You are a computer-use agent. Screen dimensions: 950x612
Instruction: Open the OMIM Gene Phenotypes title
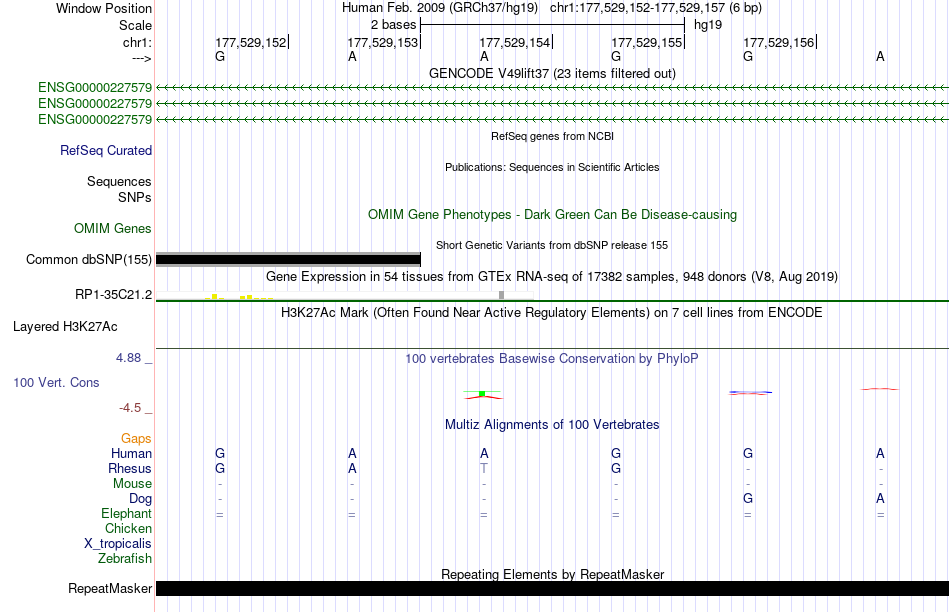pos(552,215)
